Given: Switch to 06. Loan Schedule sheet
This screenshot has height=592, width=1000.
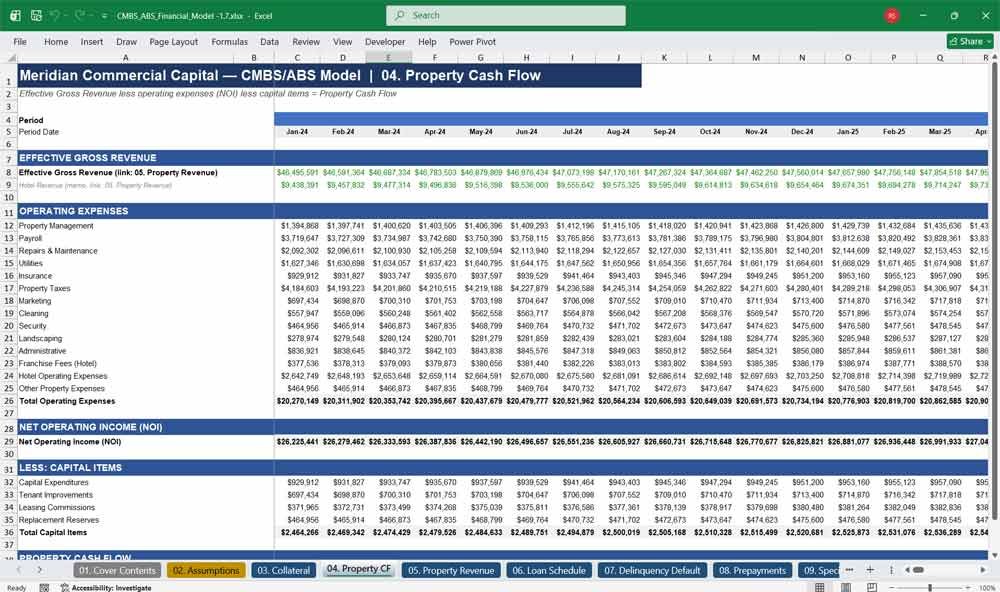Looking at the screenshot, I should (549, 570).
